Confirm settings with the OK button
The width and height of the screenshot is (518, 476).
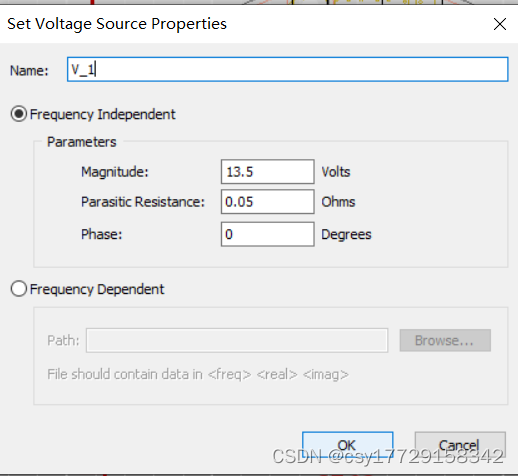point(348,445)
